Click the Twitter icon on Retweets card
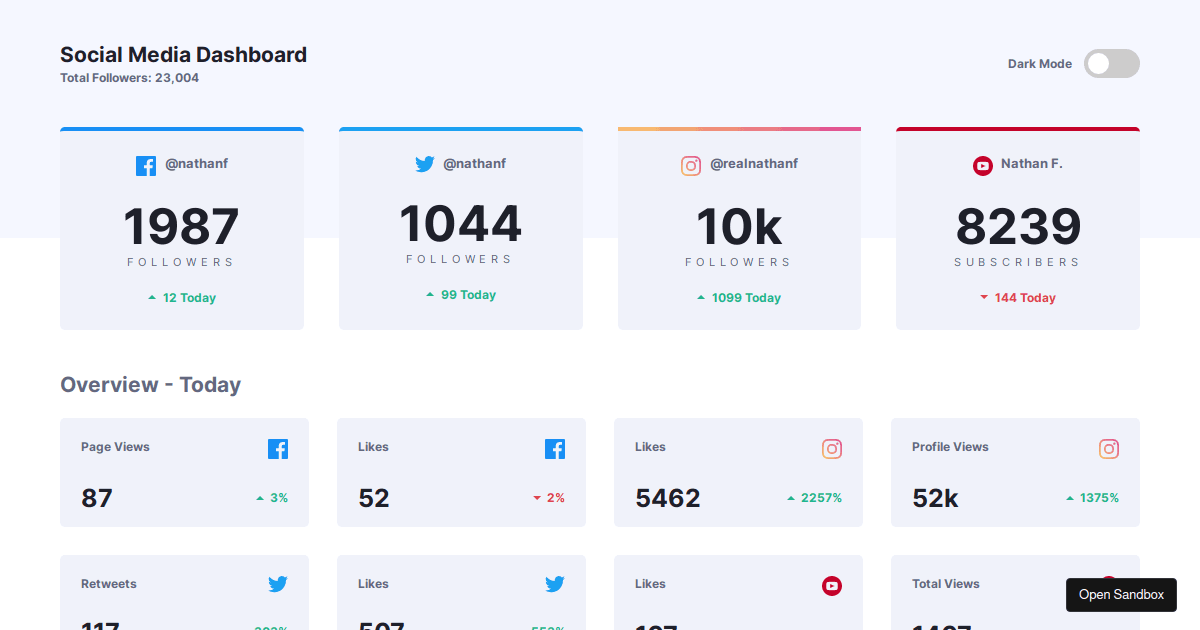 click(x=278, y=584)
